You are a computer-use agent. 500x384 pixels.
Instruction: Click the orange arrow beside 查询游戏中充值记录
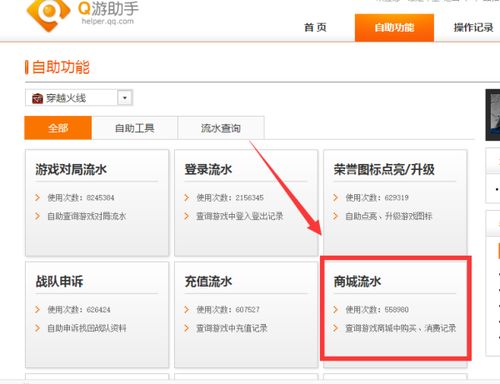[186, 328]
